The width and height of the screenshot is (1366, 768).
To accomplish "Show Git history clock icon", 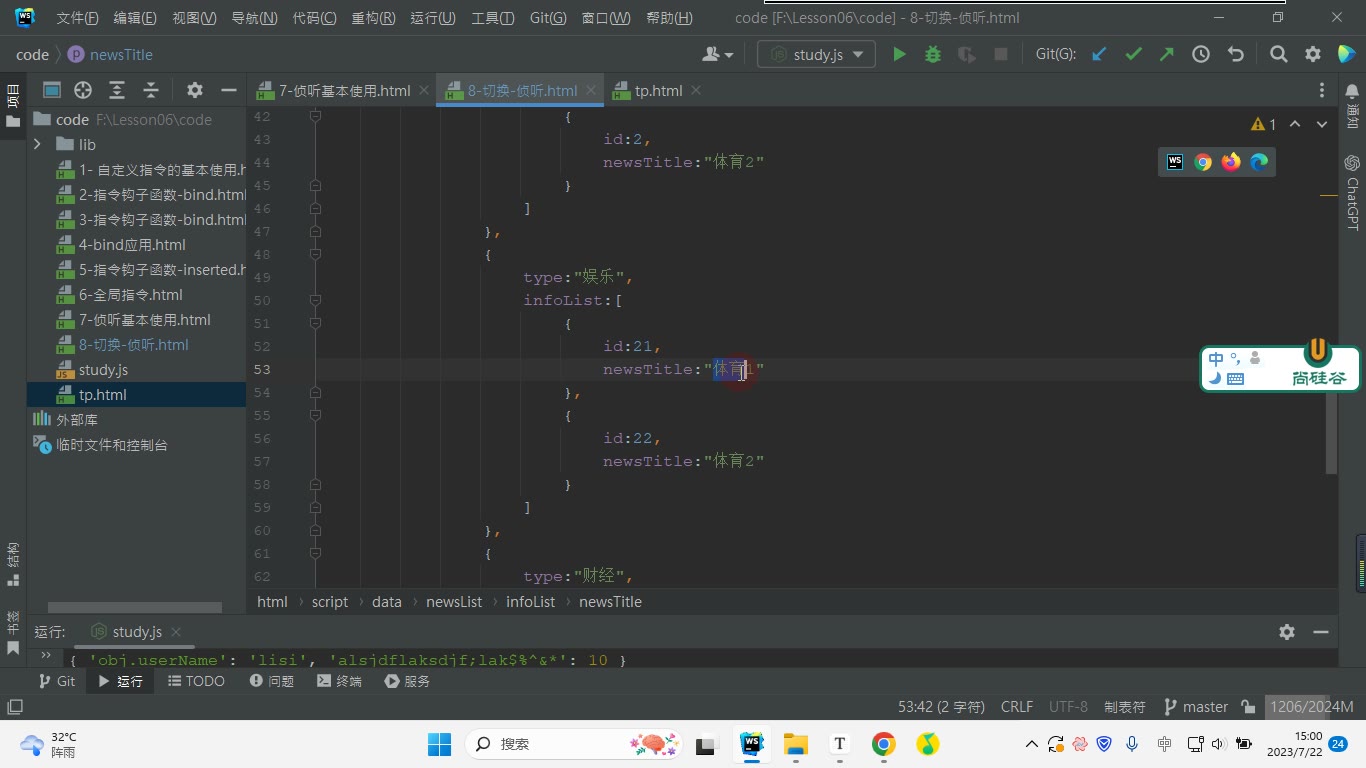I will coord(1201,54).
